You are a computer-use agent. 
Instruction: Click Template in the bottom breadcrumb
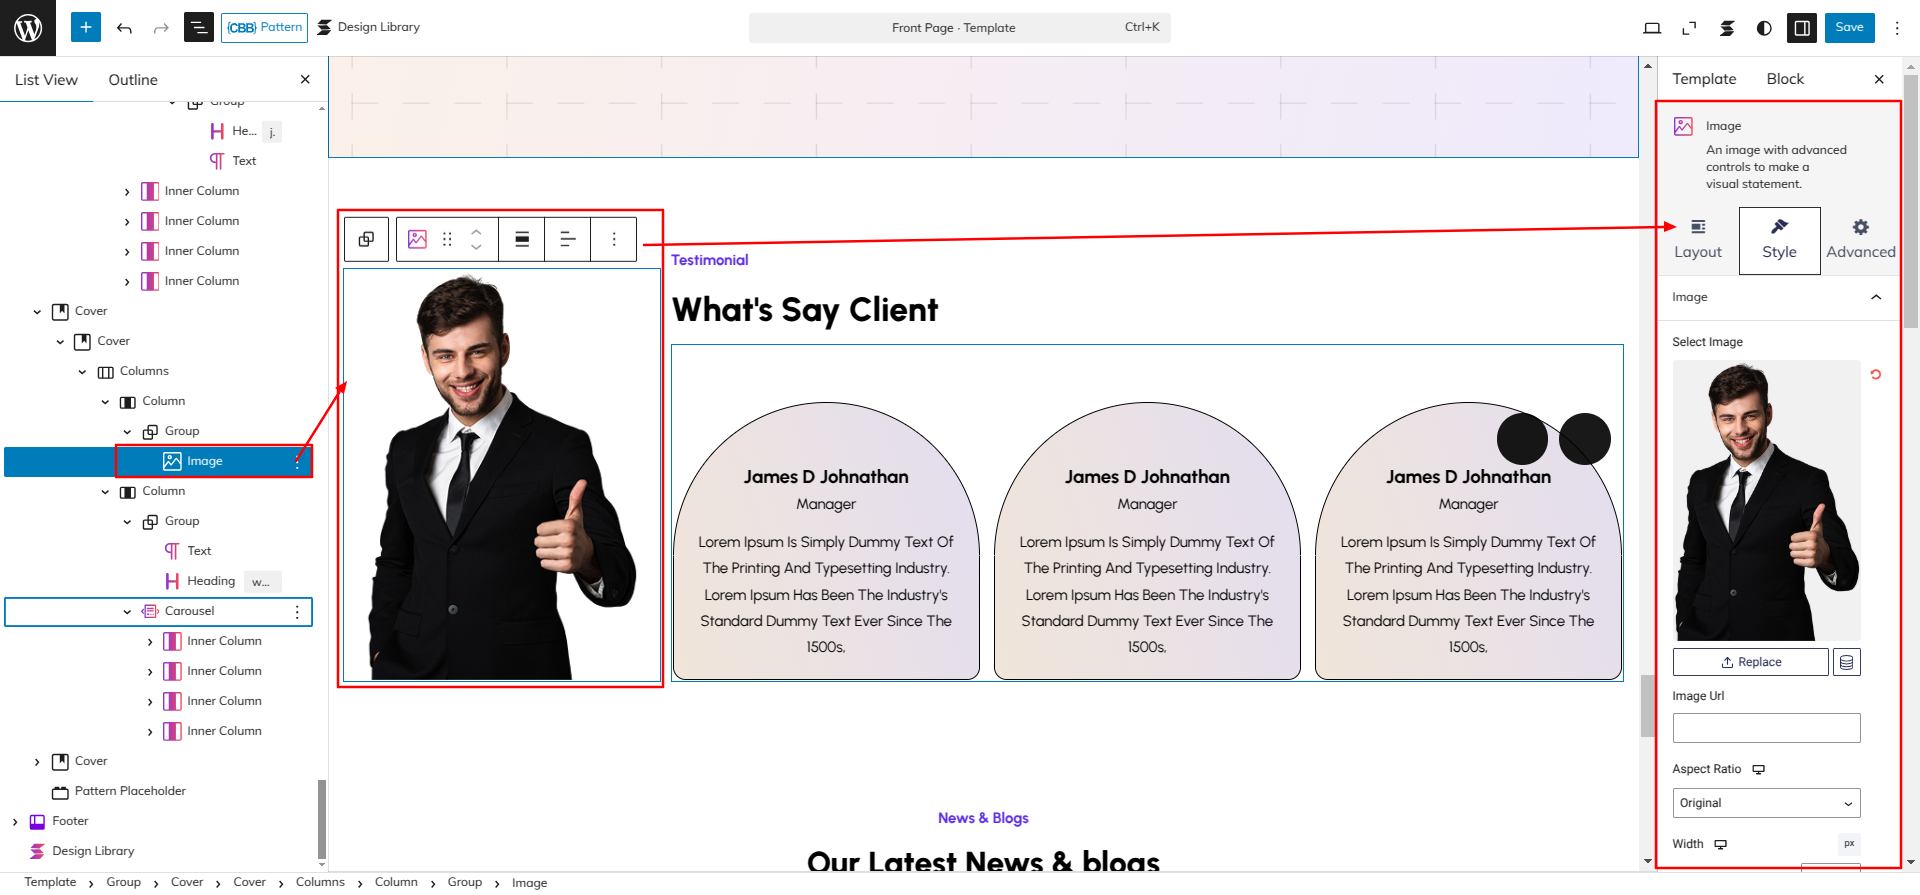(x=50, y=882)
